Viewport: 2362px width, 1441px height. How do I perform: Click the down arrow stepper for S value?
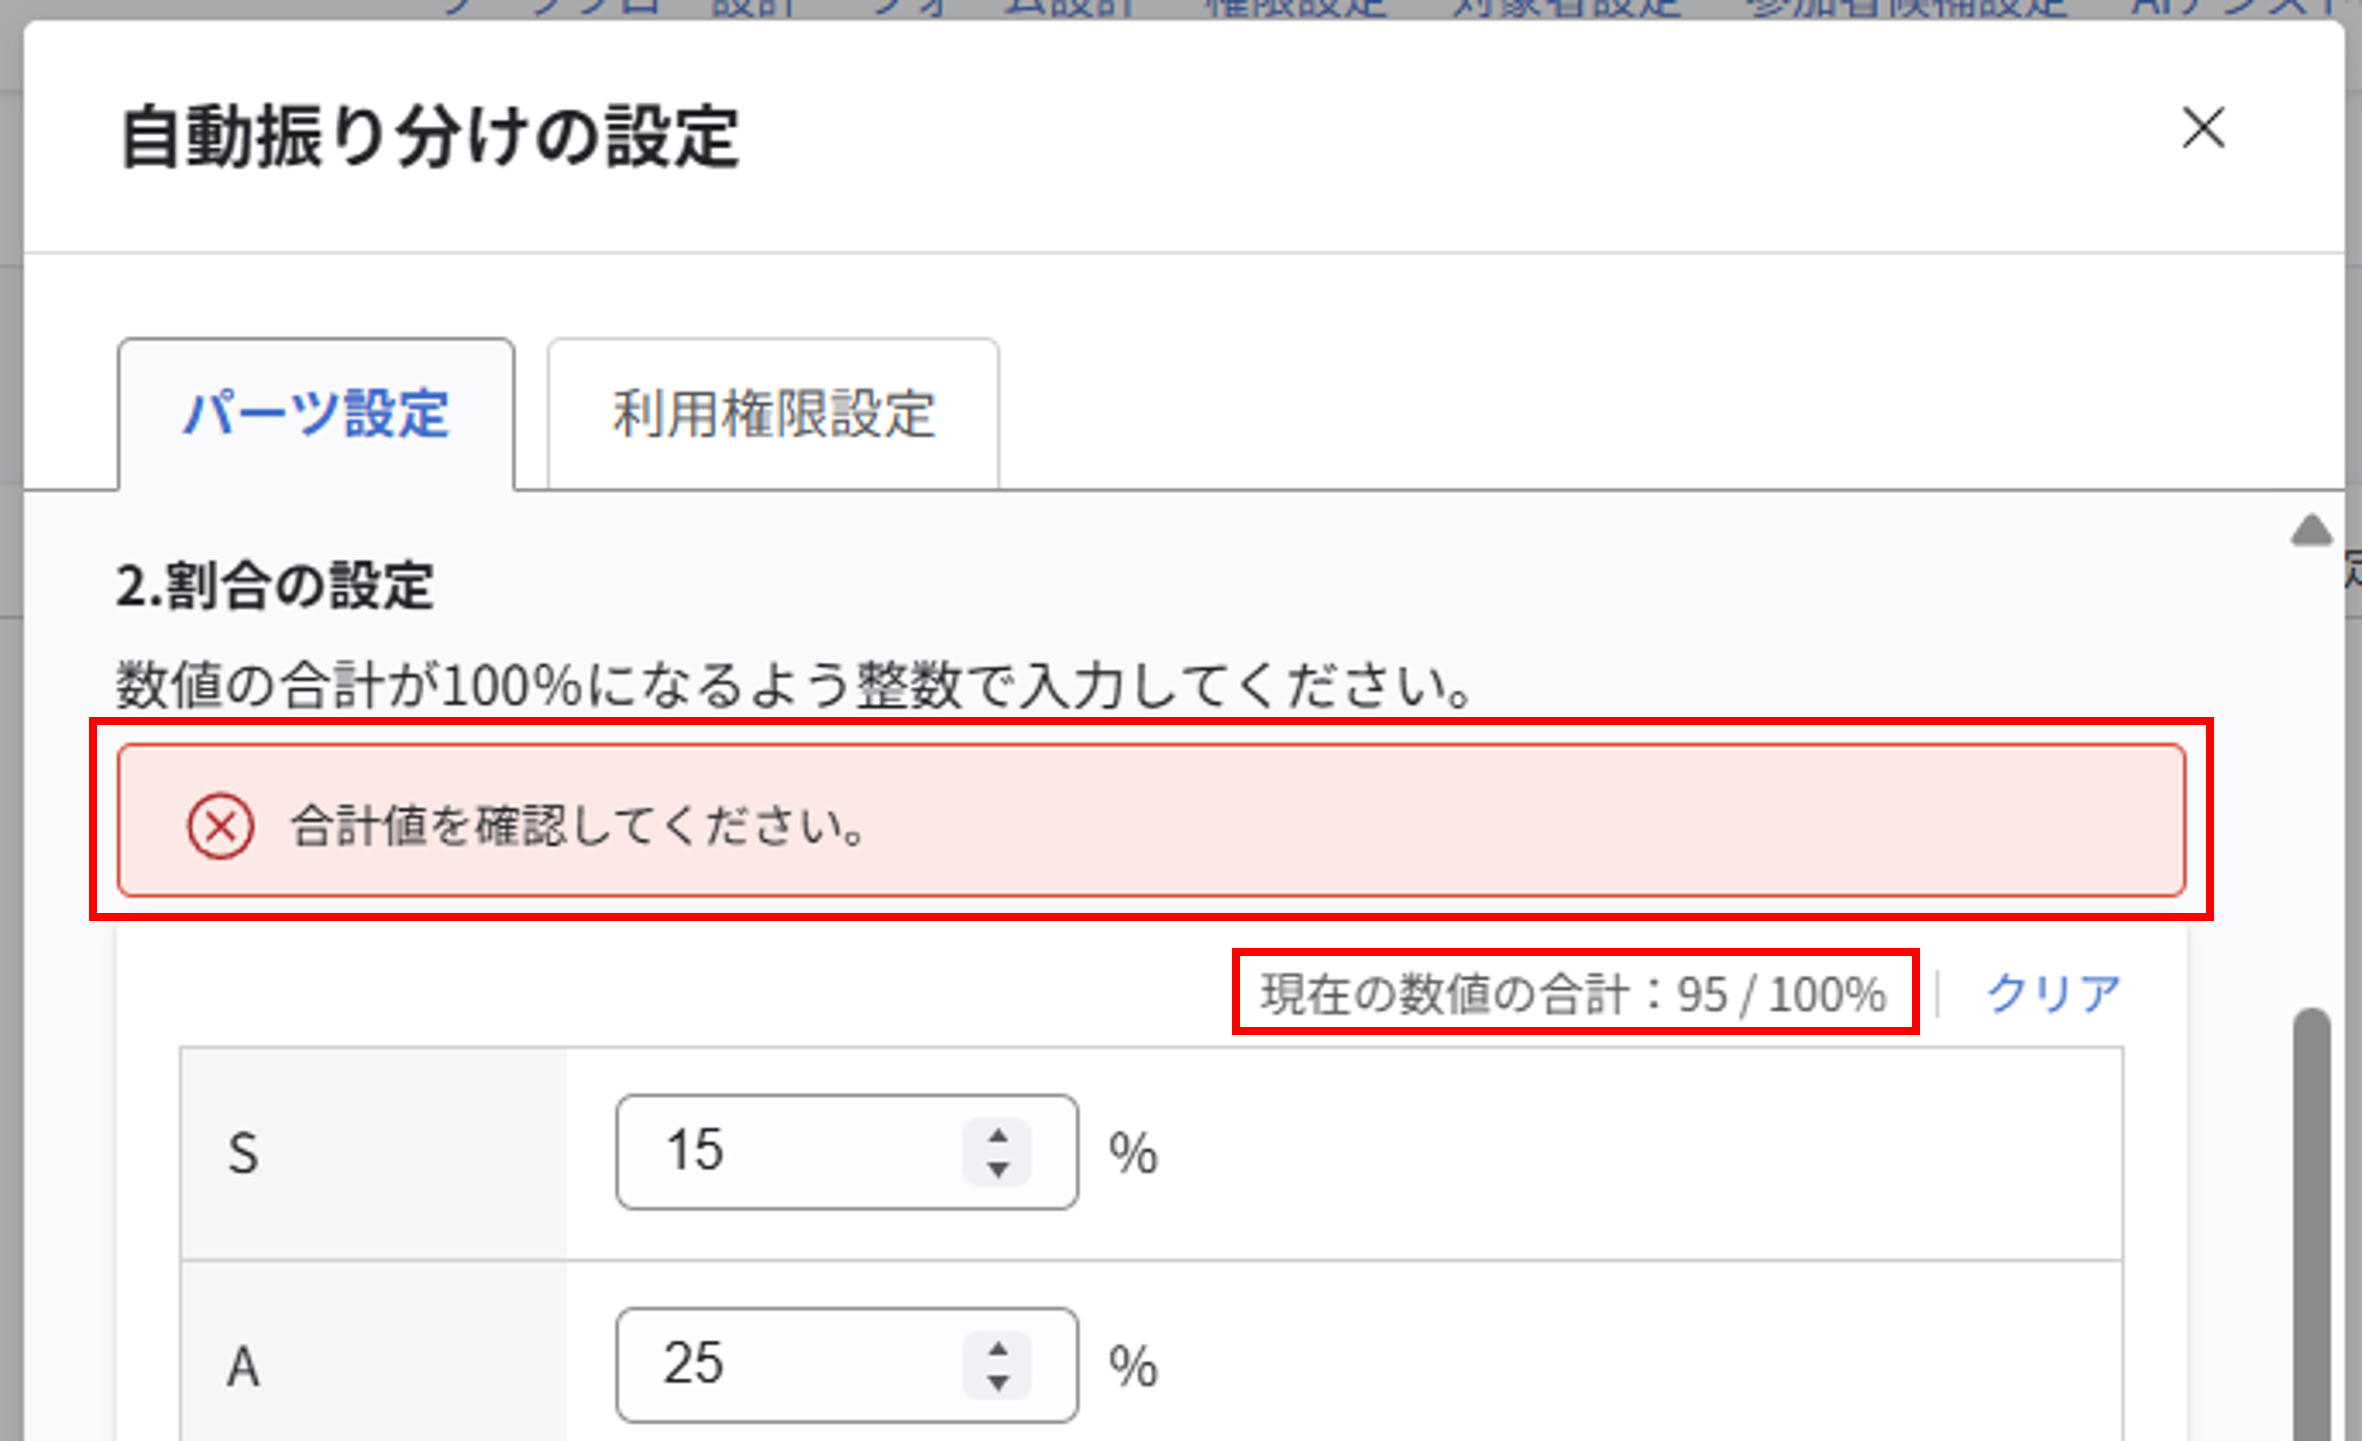tap(998, 1172)
